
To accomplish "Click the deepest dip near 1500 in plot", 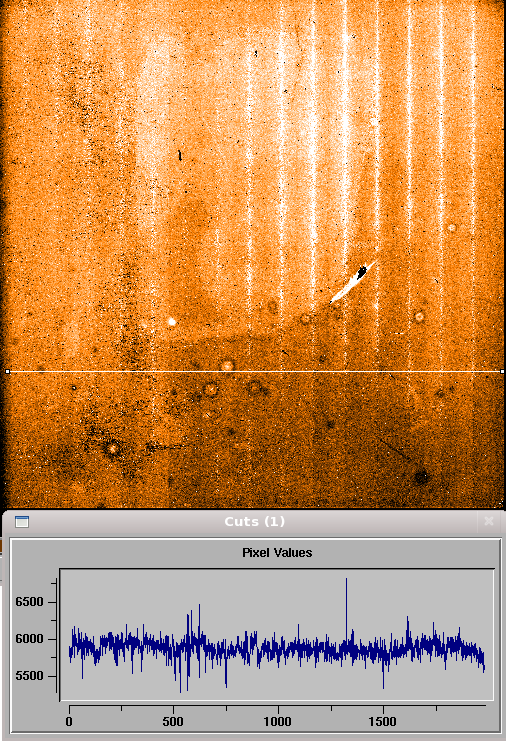I will pos(383,676).
